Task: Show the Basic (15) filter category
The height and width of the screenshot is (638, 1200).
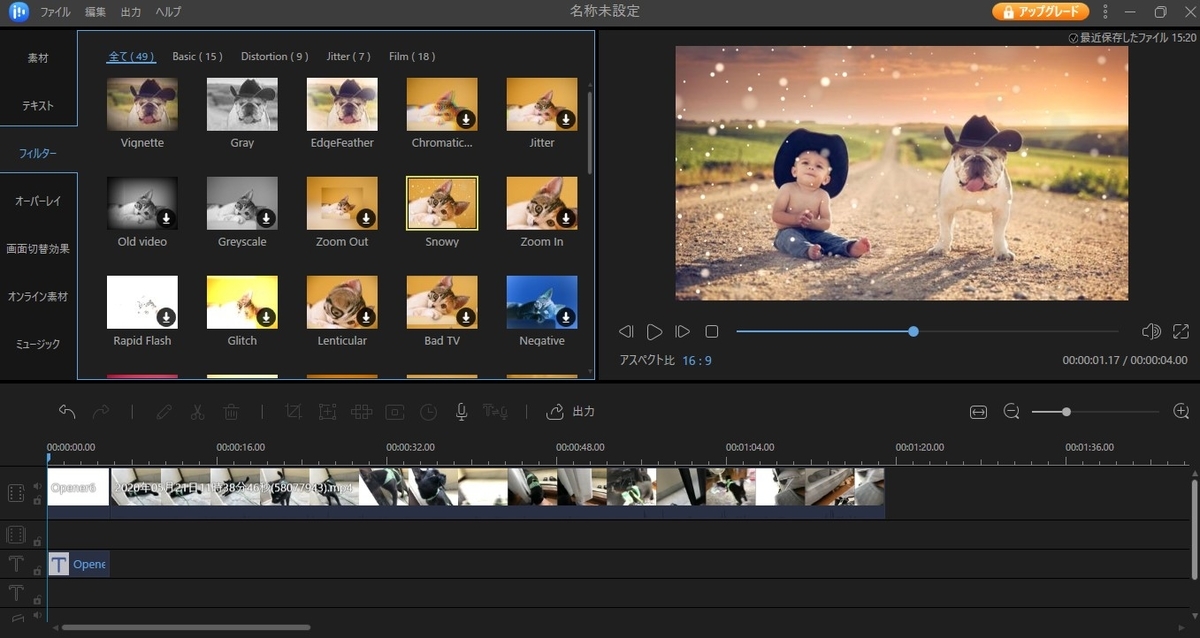Action: [x=197, y=57]
